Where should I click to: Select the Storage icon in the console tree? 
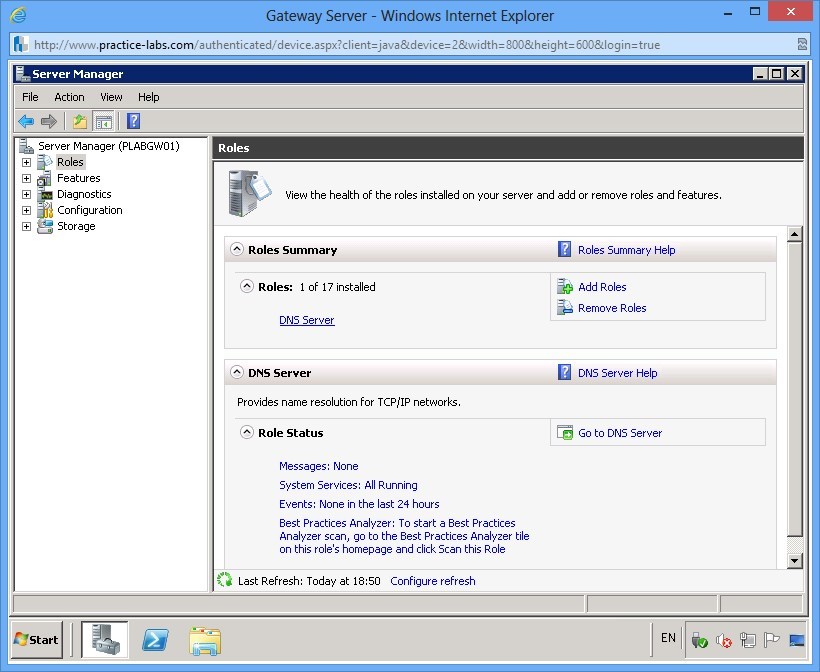click(44, 226)
